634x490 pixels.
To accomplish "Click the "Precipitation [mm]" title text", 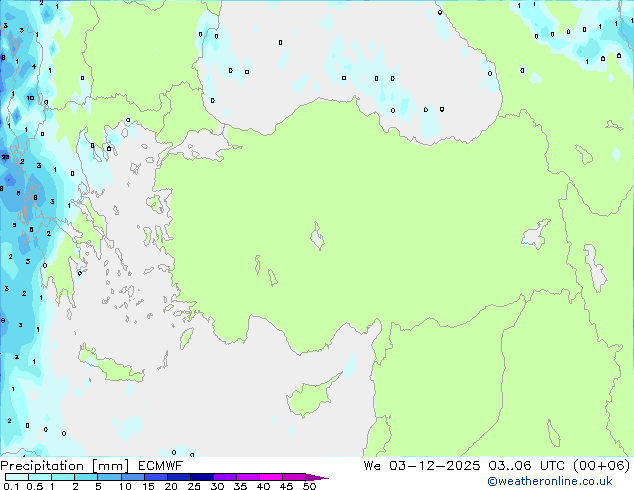I will pos(65,466).
